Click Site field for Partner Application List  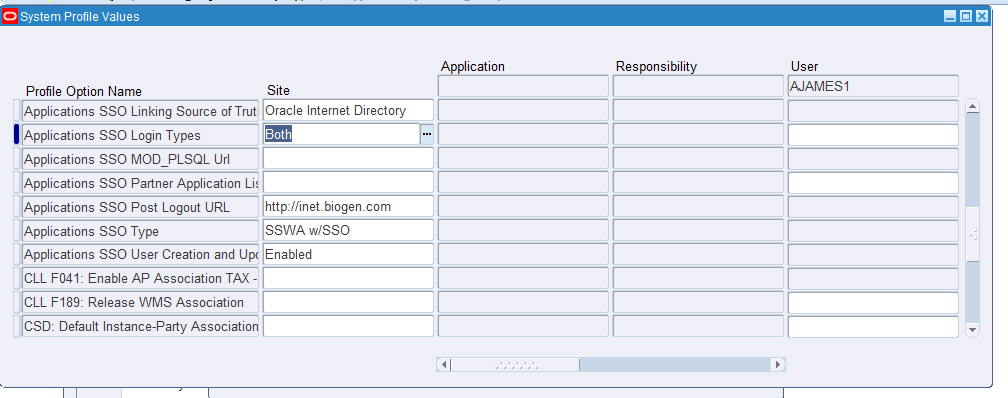click(x=348, y=183)
